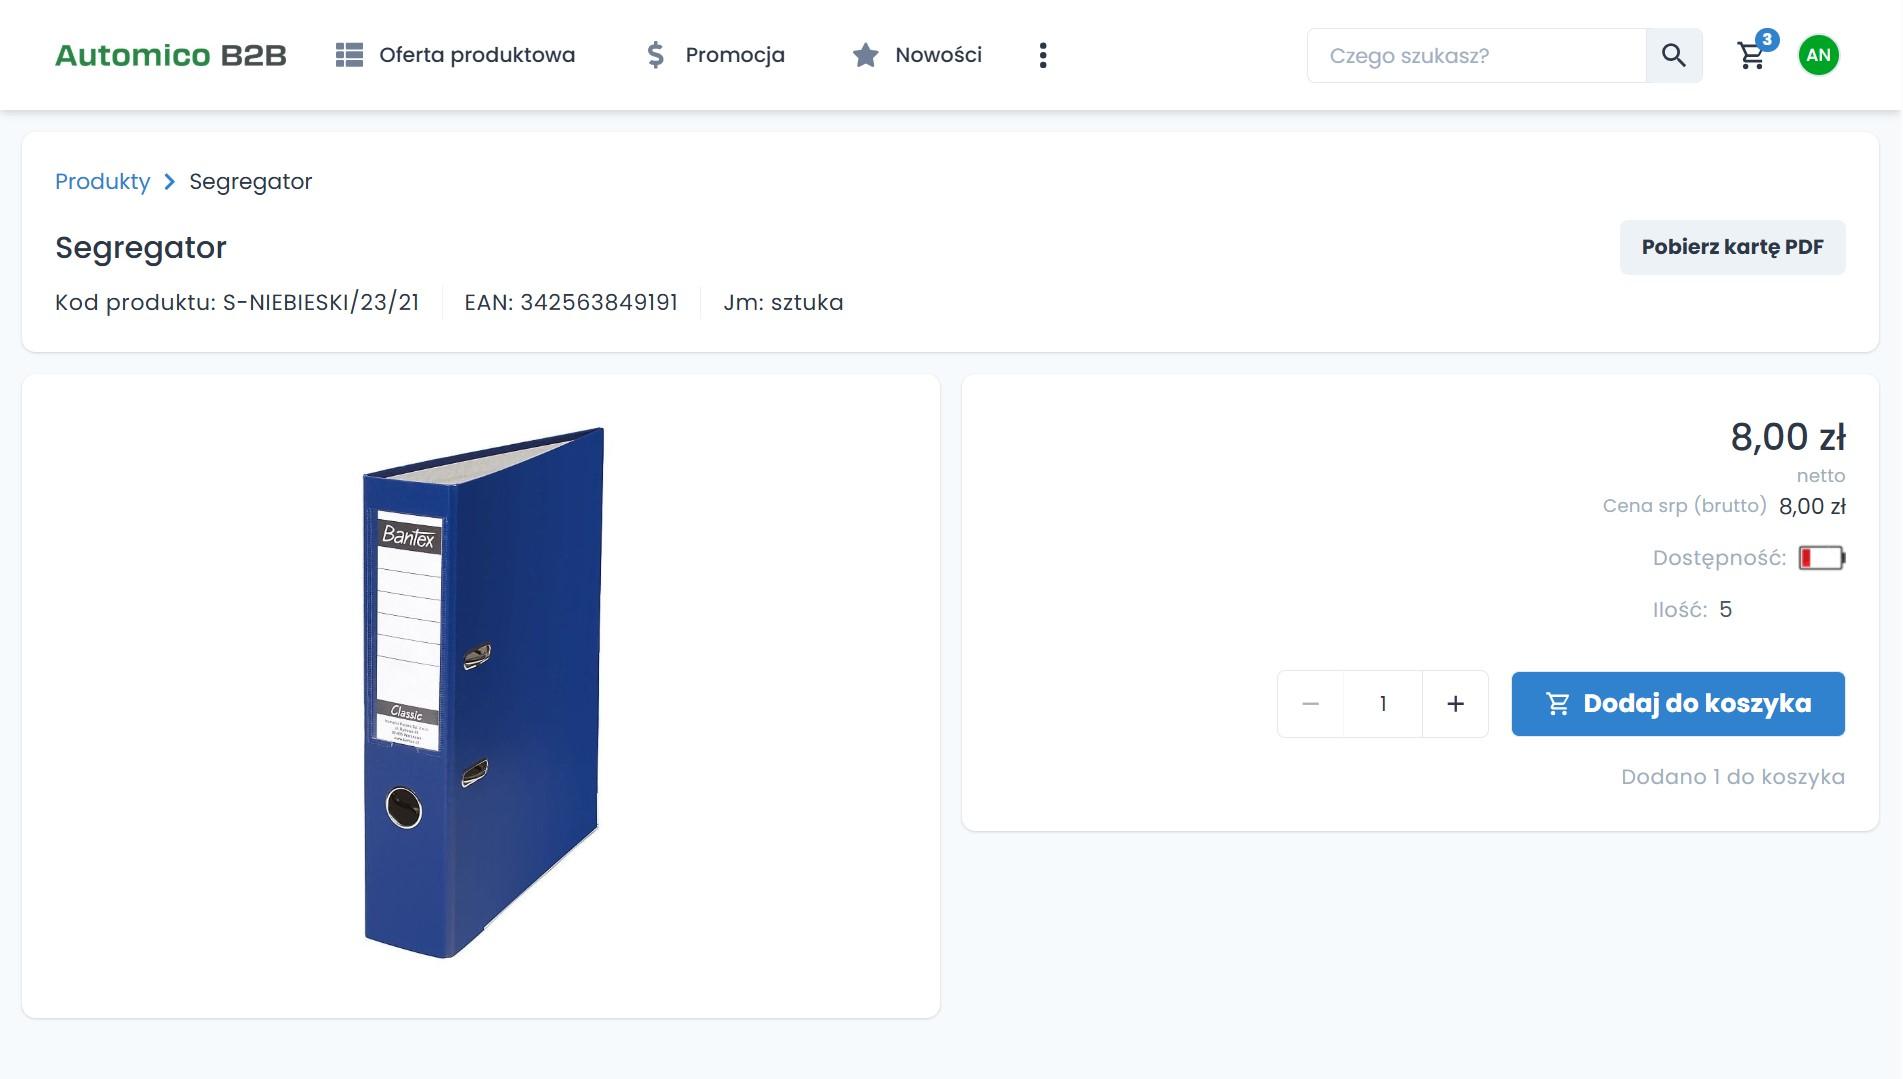
Task: Click the star Nowości icon
Action: tap(865, 55)
